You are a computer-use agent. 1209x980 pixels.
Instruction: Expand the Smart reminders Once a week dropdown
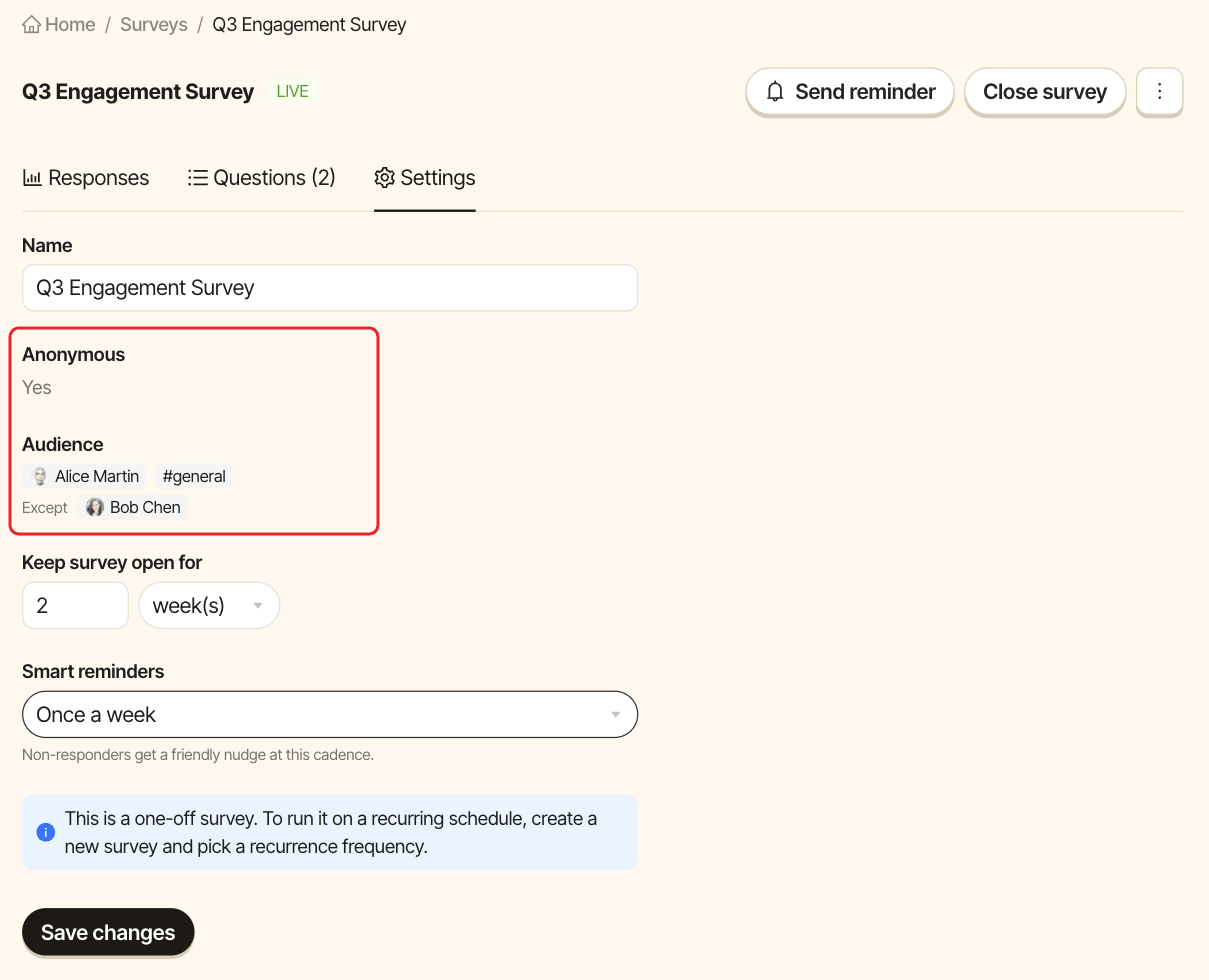point(330,714)
